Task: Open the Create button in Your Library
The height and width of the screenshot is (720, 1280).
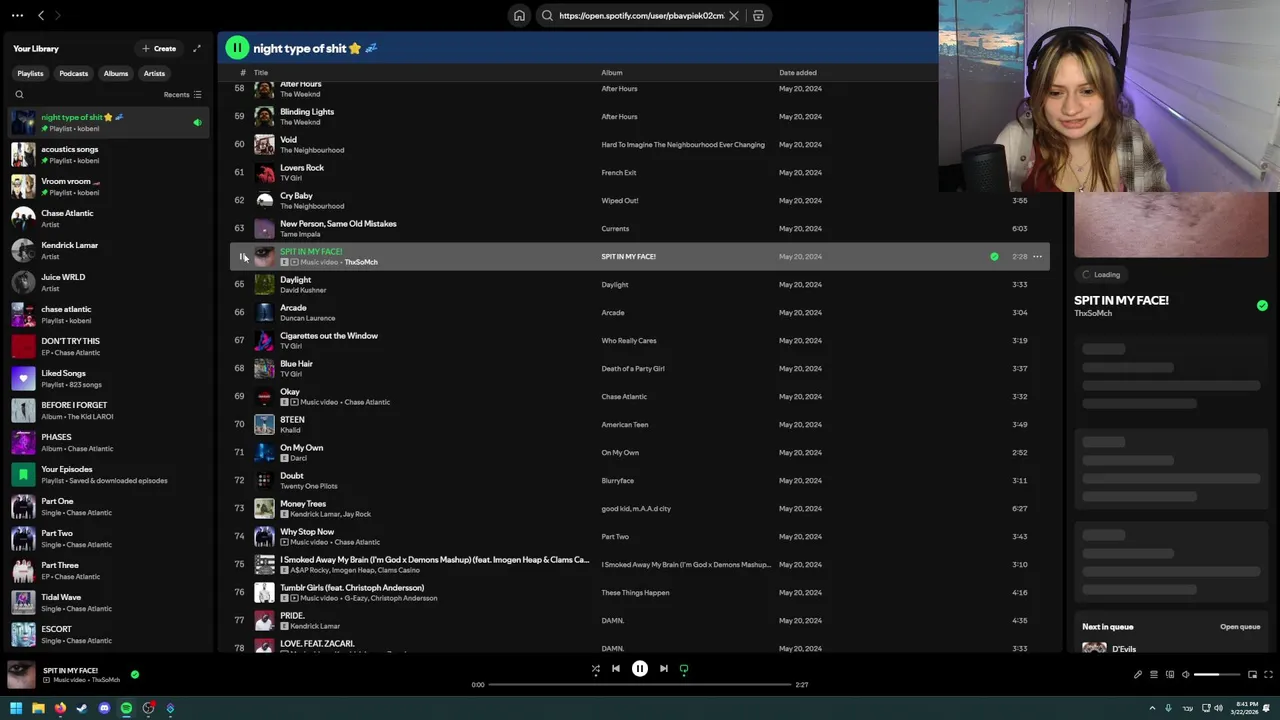Action: click(x=159, y=48)
